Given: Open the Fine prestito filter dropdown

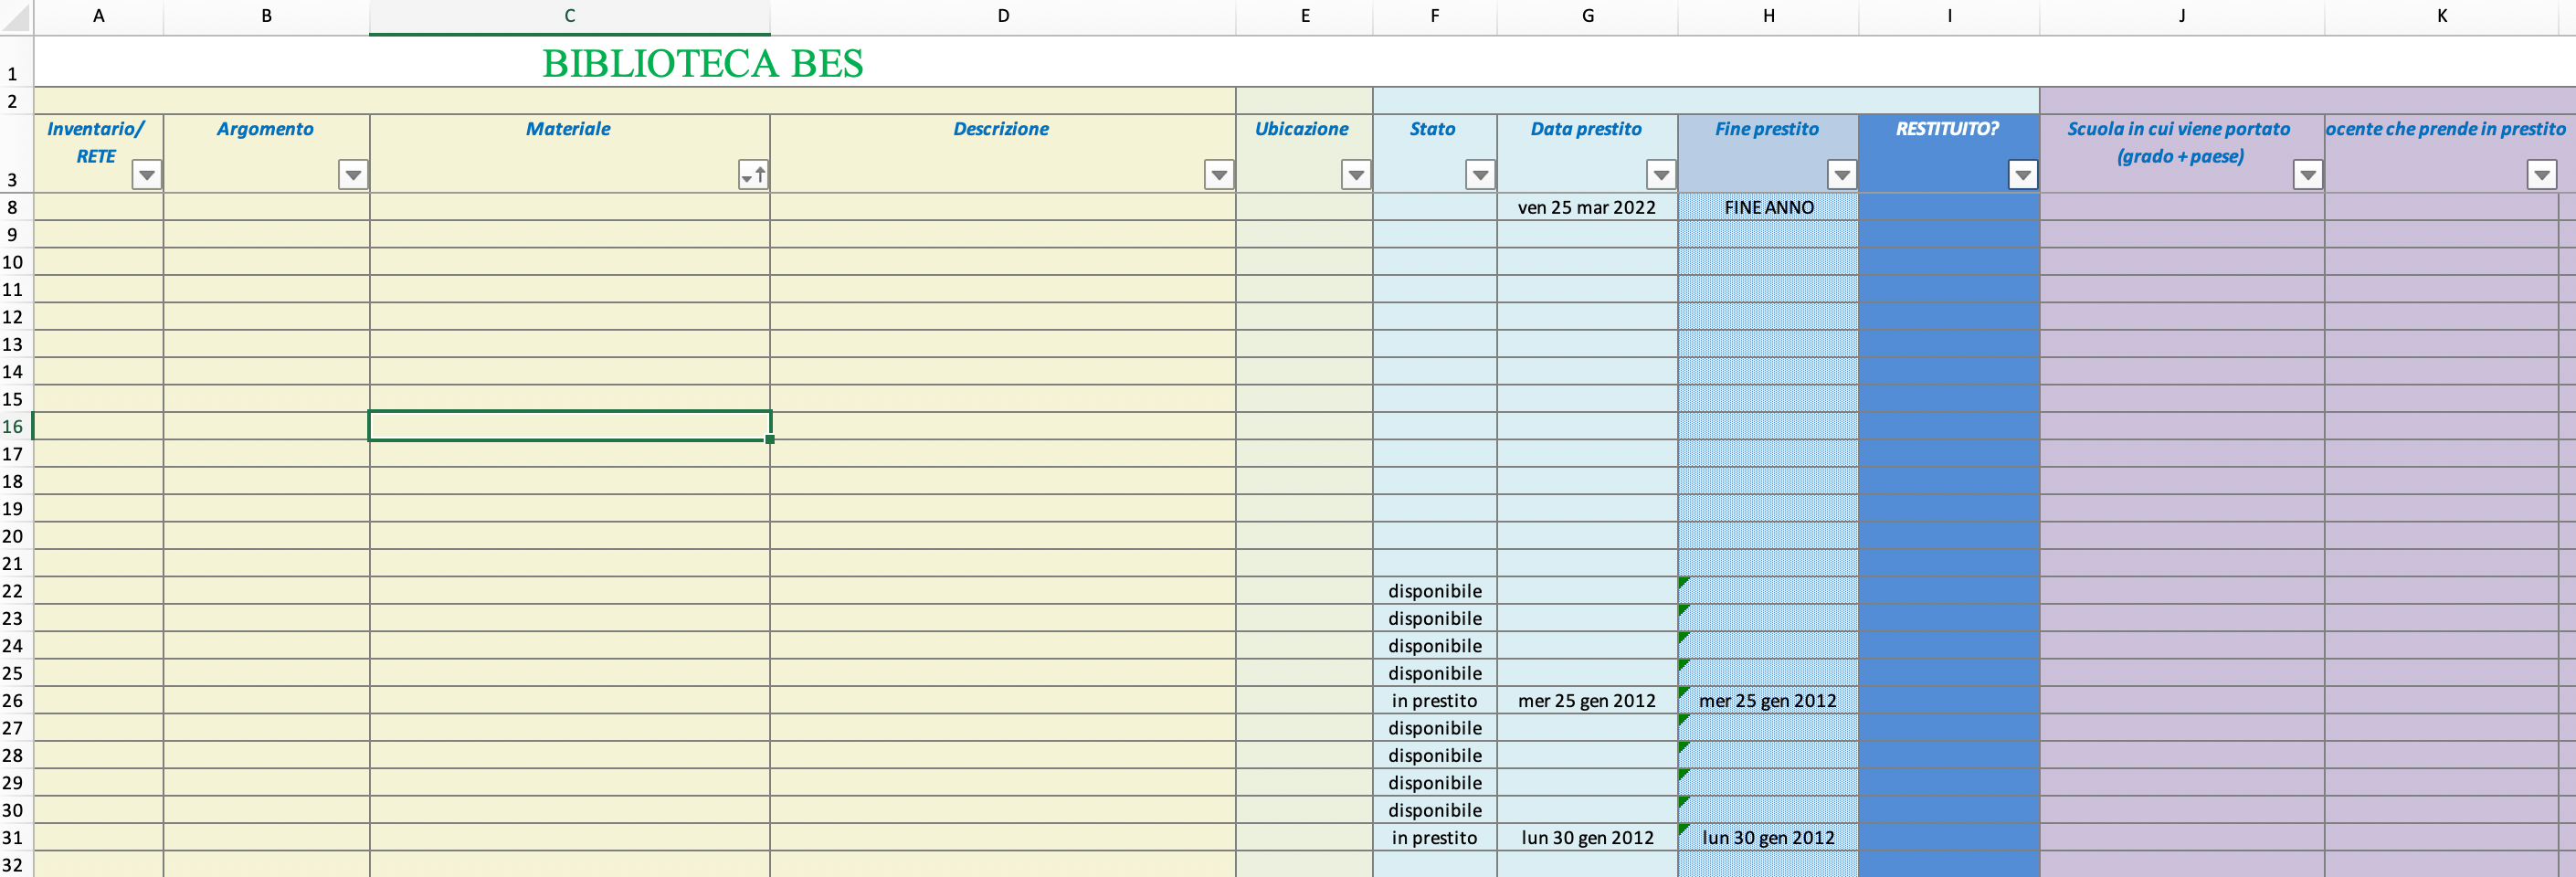Looking at the screenshot, I should pyautogui.click(x=1842, y=175).
